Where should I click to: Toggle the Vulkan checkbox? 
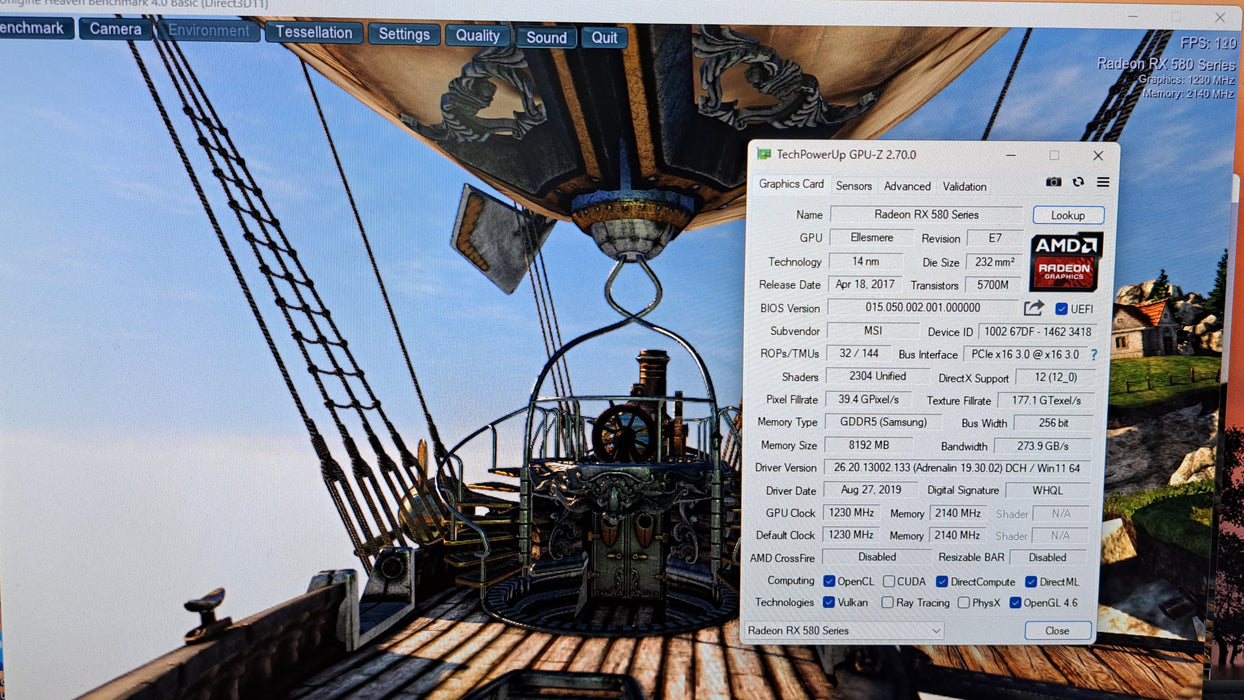(829, 602)
